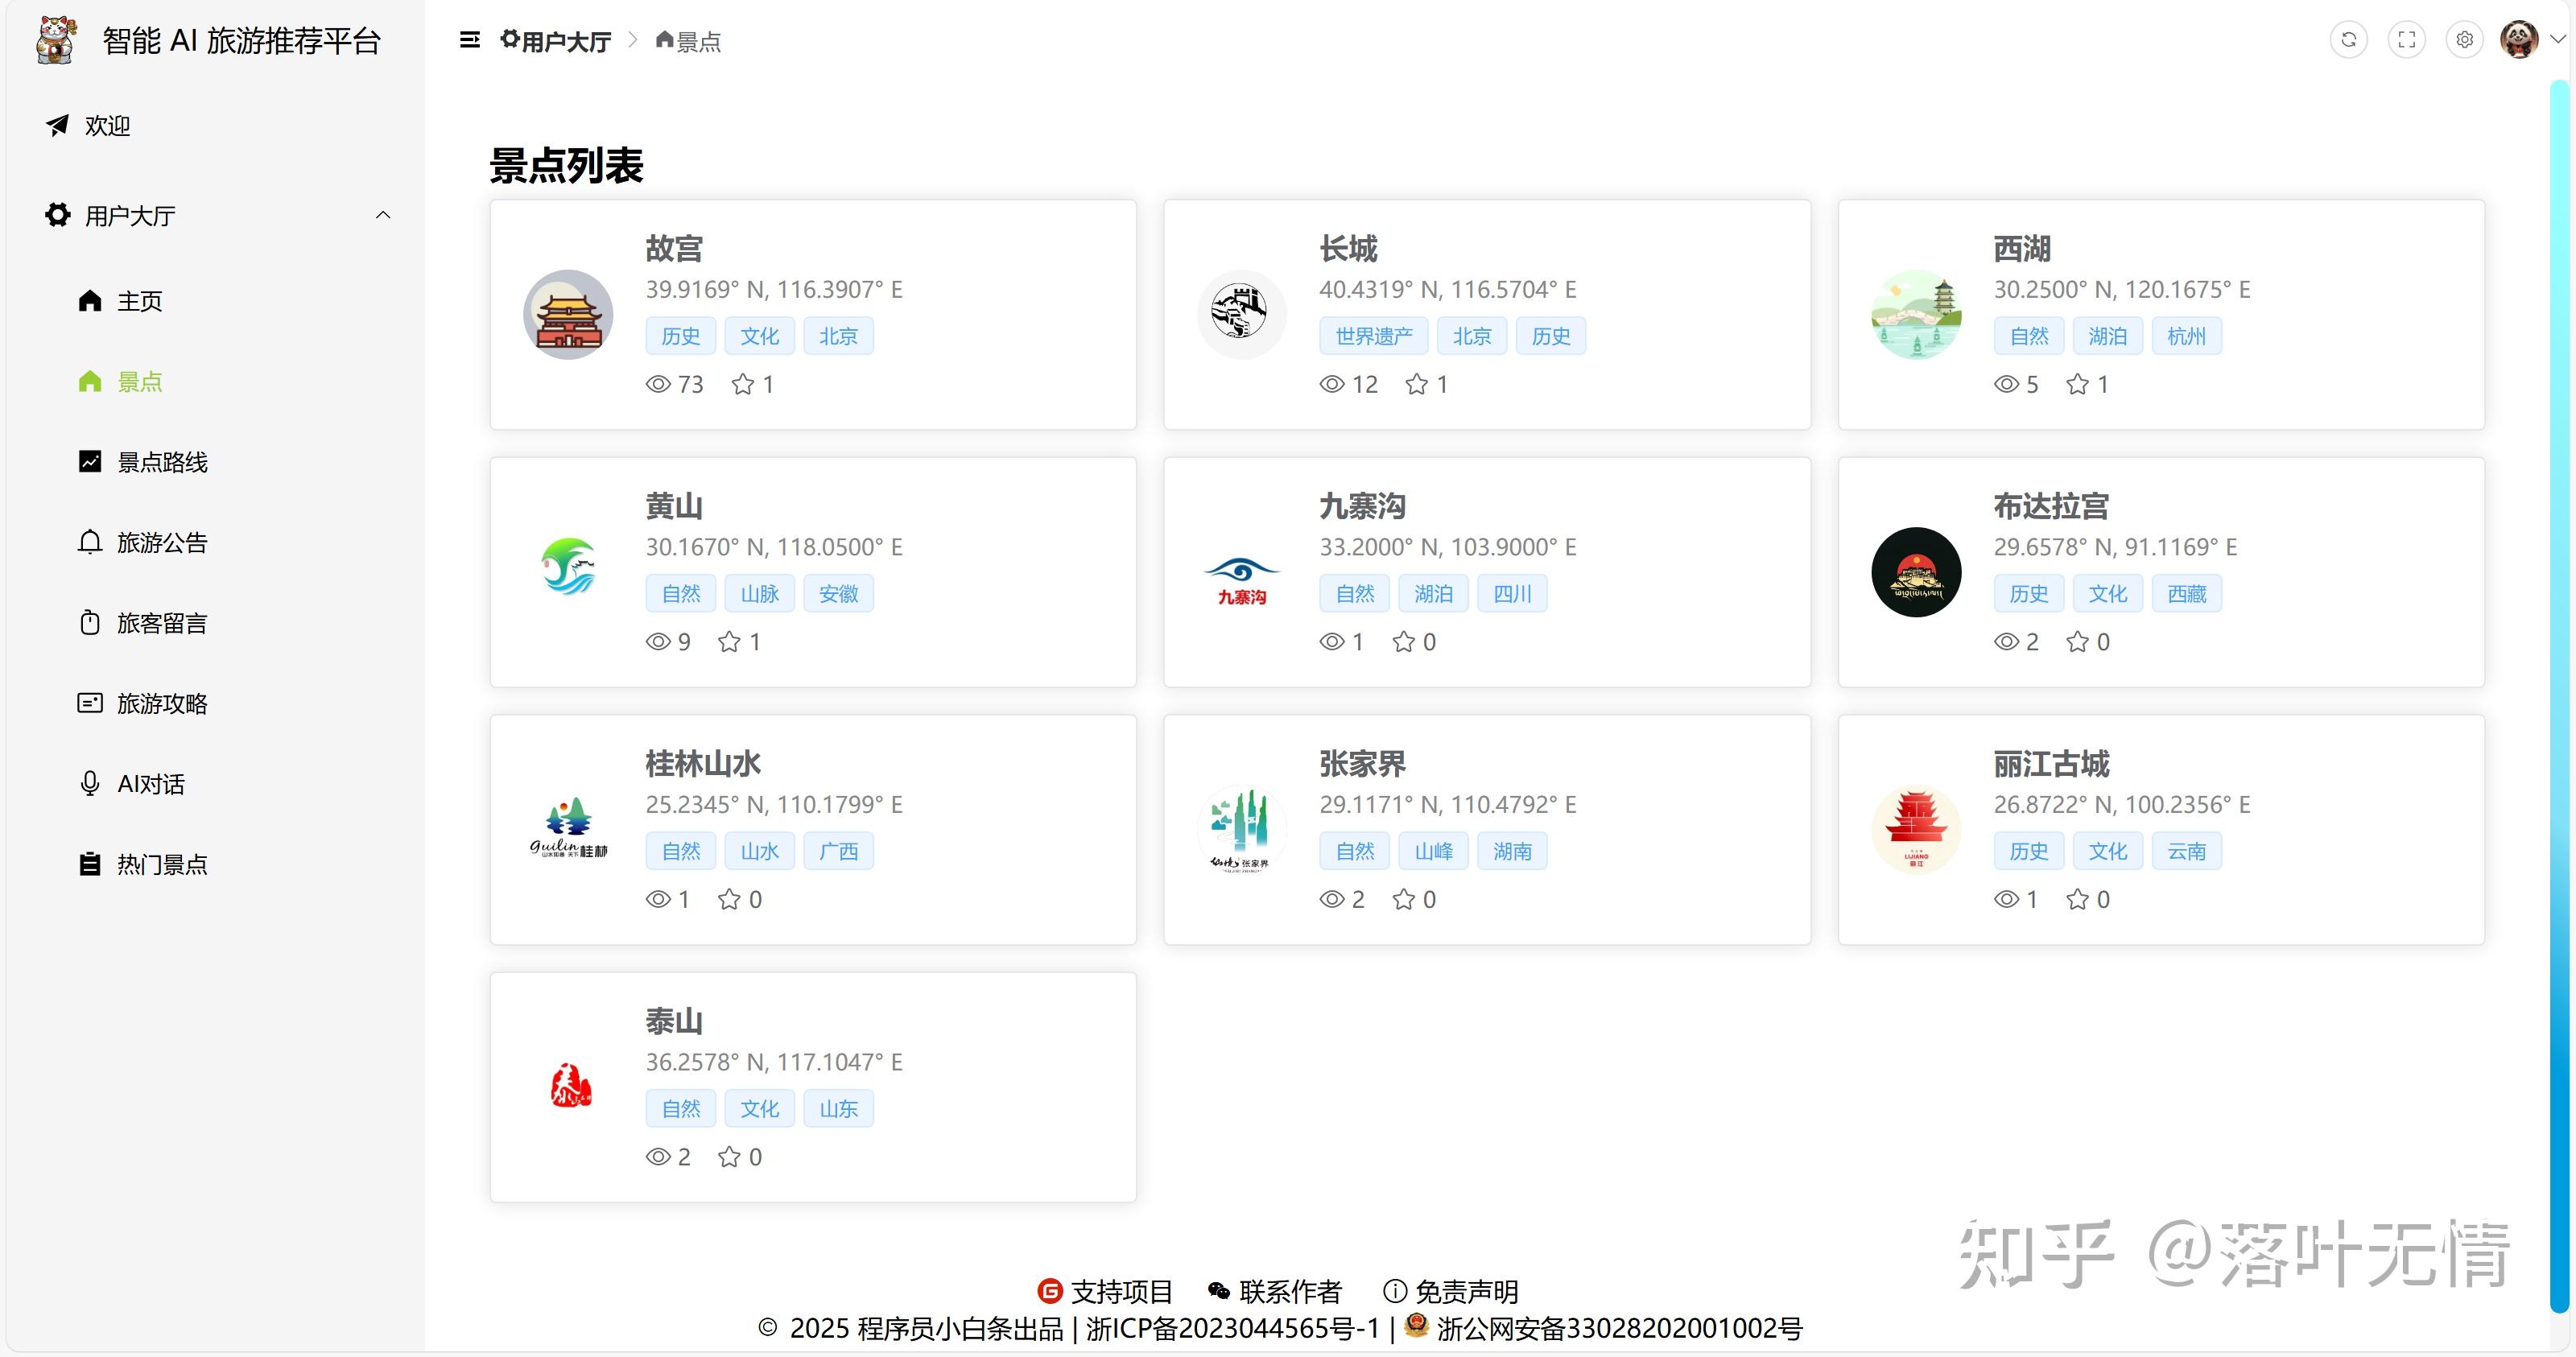Click the 世界遗产 tag on 长城 card

(x=1374, y=336)
